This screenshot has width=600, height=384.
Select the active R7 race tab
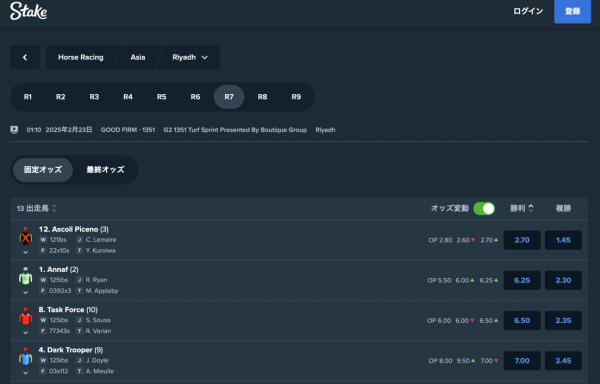229,97
